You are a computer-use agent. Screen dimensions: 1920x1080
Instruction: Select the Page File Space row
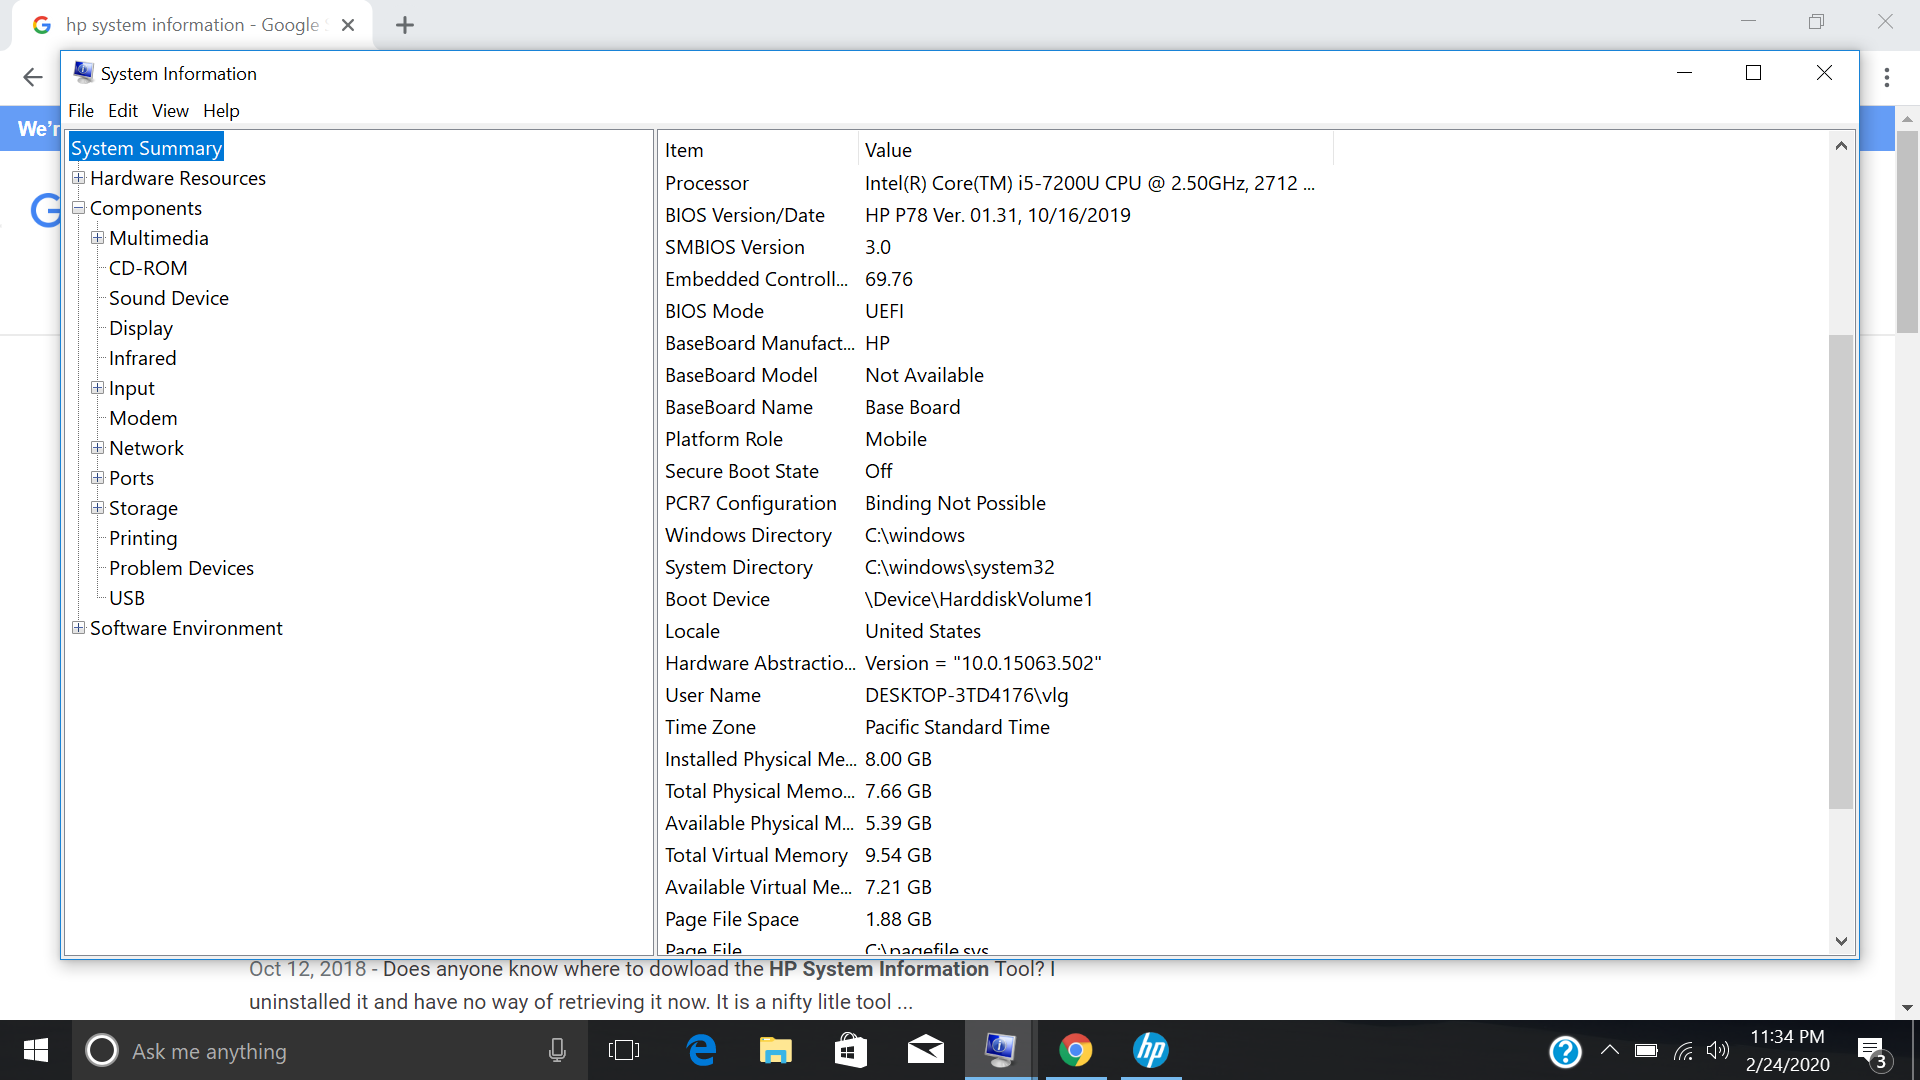click(x=995, y=919)
